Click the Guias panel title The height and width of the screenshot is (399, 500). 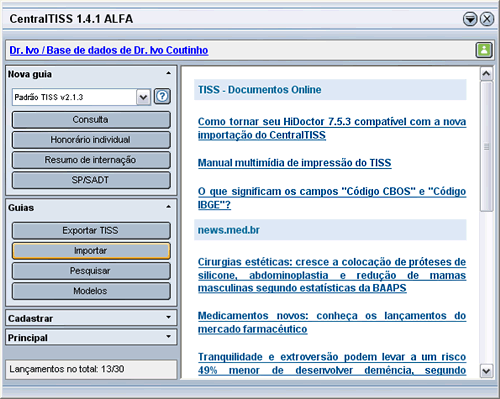[21, 208]
